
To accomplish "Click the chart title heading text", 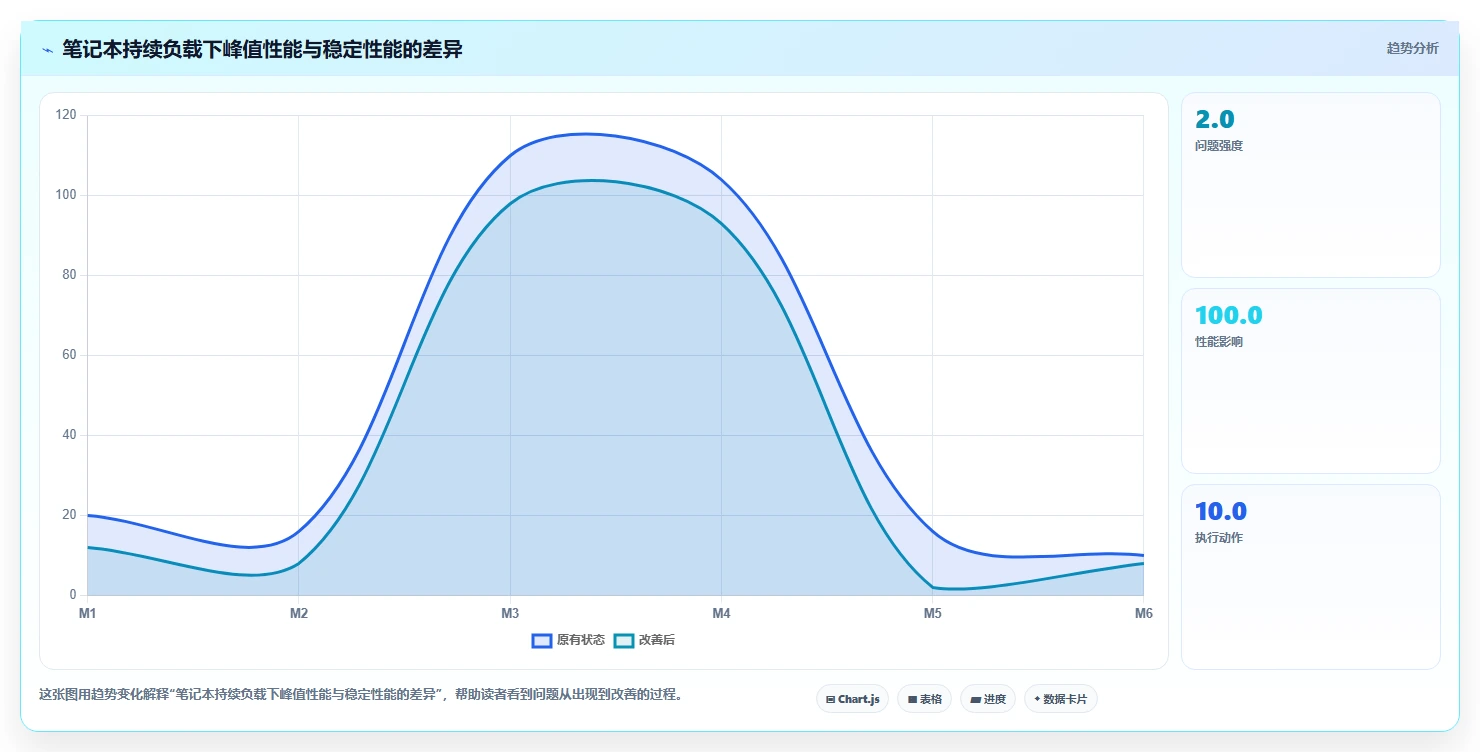I will point(262,49).
